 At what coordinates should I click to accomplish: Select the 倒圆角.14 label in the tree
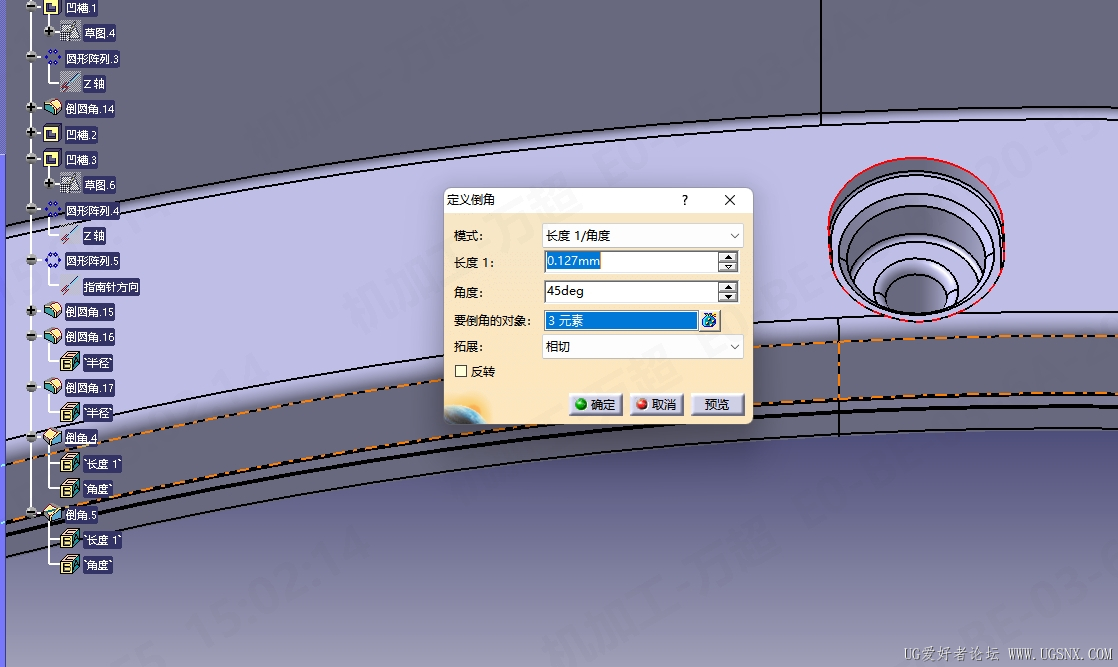point(90,108)
